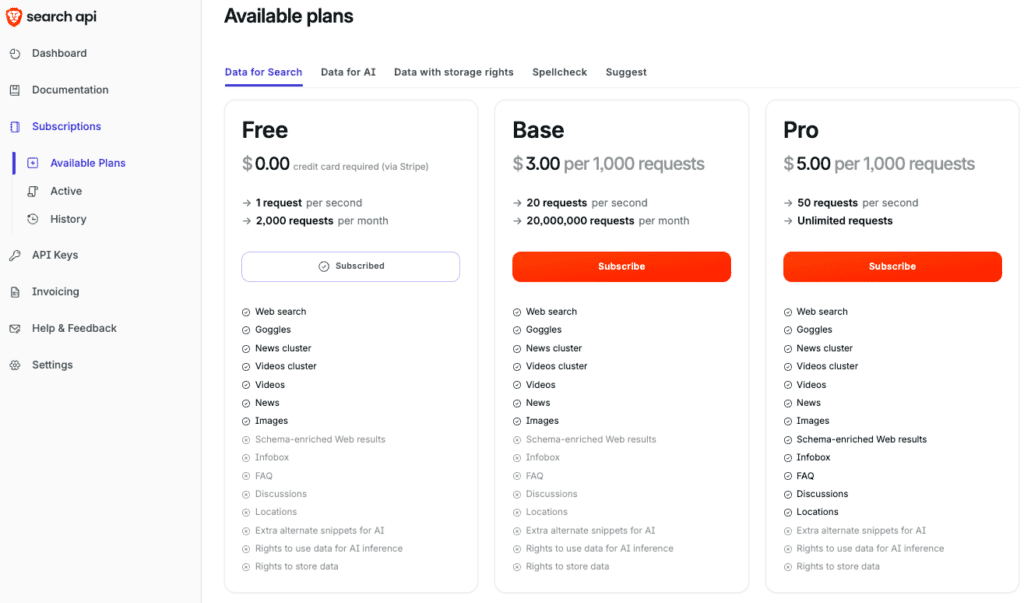1024x603 pixels.
Task: Click the Invoicing document icon
Action: 15,292
